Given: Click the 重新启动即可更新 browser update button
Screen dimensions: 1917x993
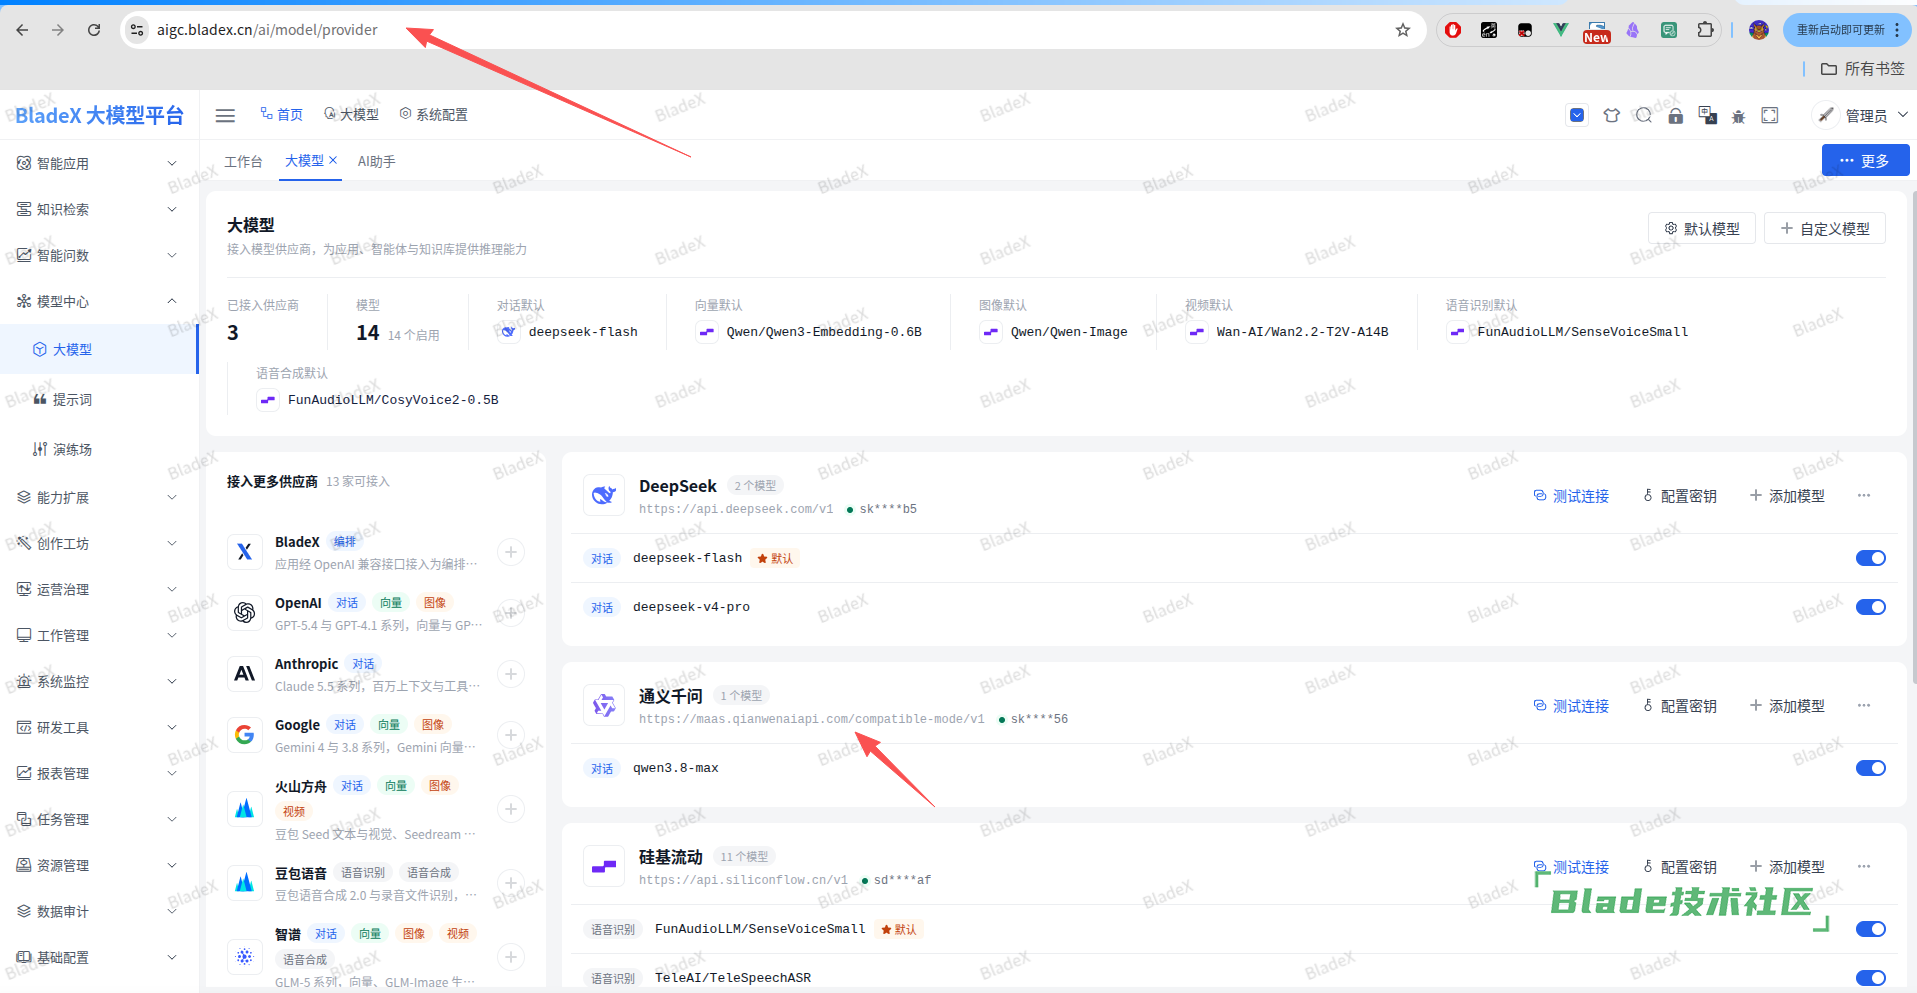Looking at the screenshot, I should coord(1847,30).
